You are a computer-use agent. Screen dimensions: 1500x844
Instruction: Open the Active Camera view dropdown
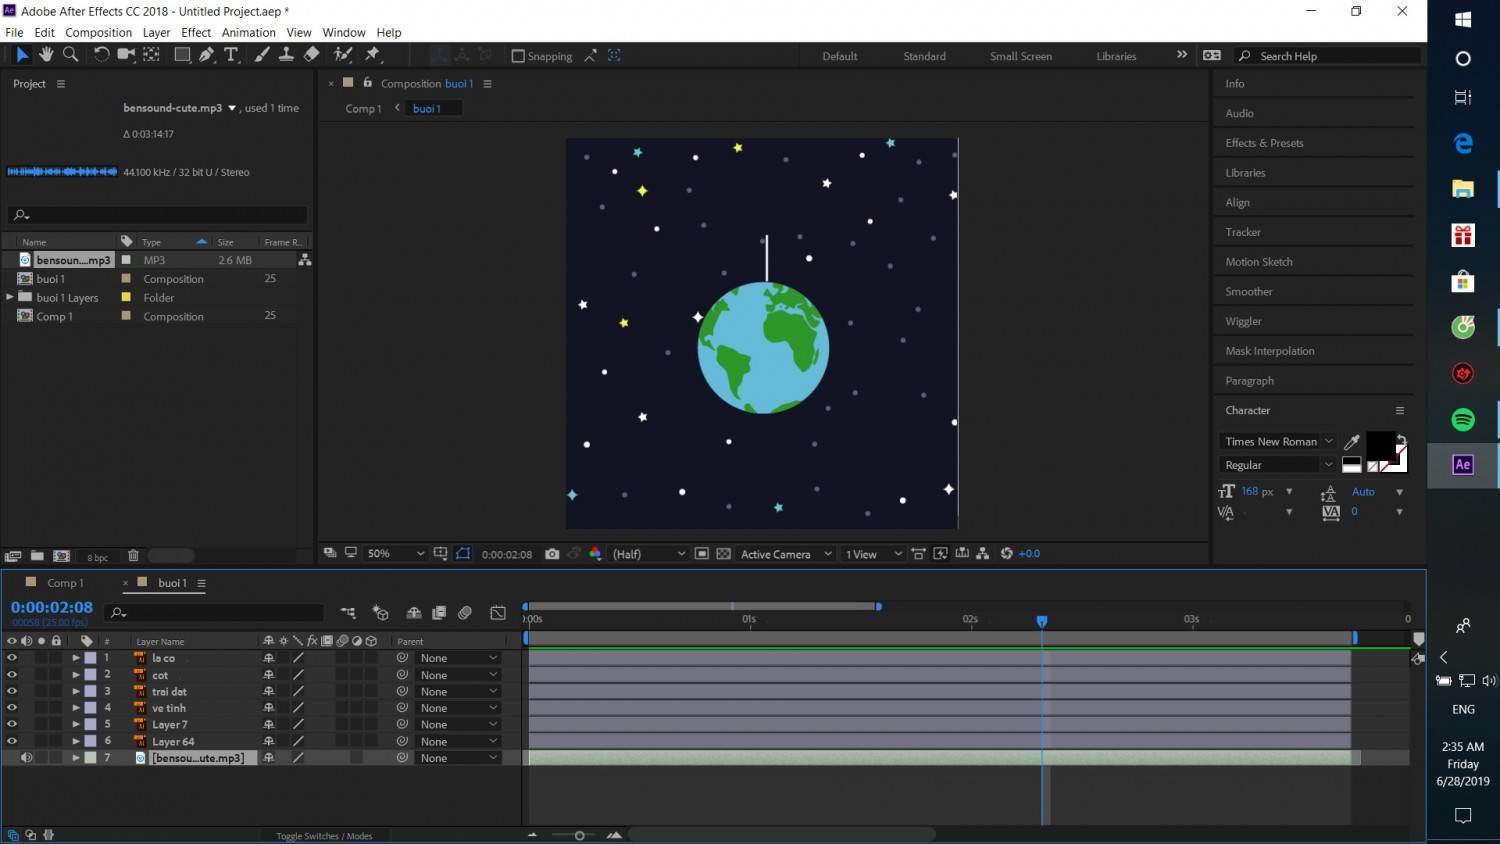[x=786, y=554]
